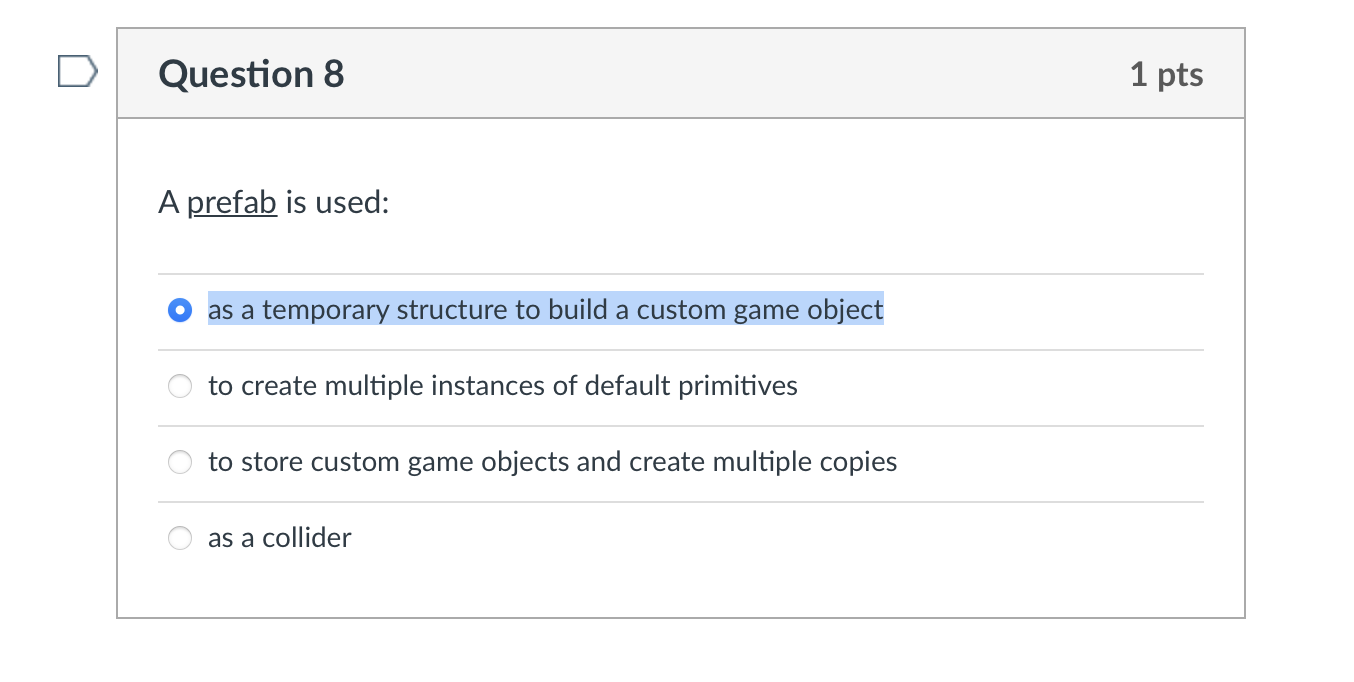Click the question prompt 'A prefab is used:'

coord(272,202)
